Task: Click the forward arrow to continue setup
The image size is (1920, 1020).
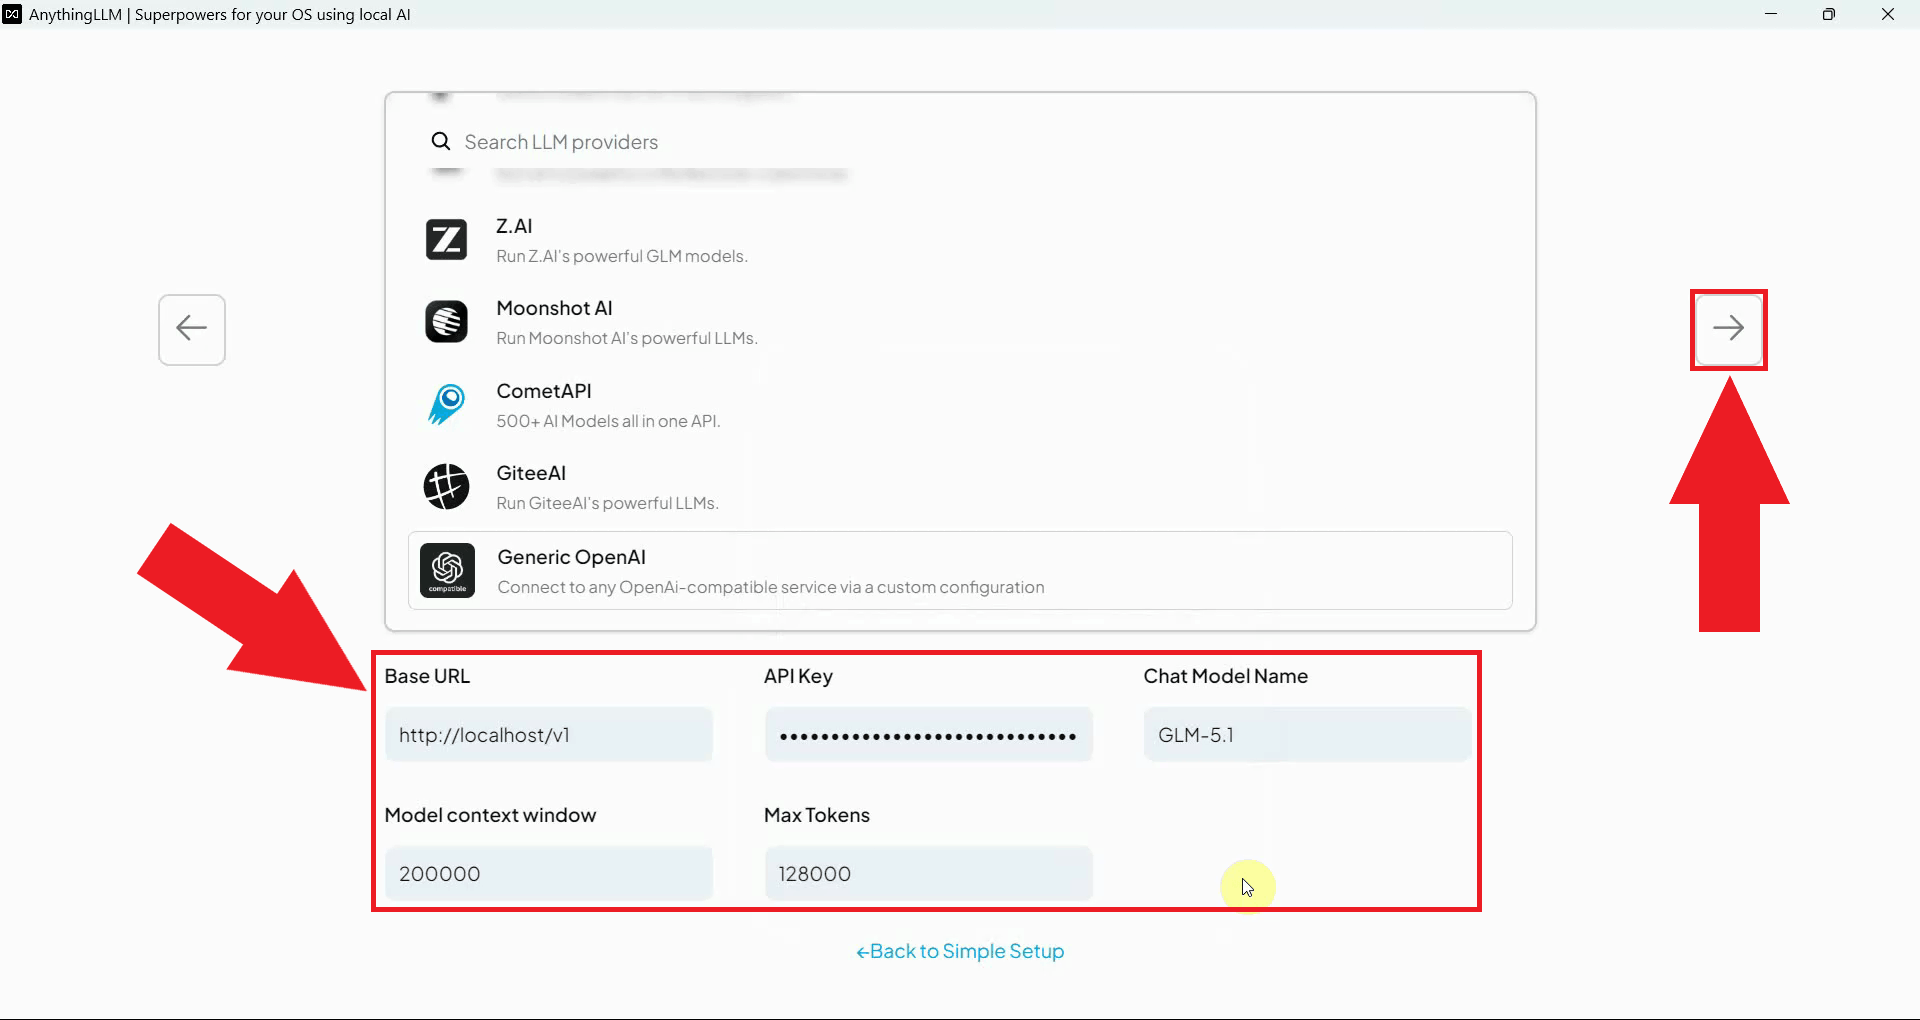Action: click(1730, 329)
